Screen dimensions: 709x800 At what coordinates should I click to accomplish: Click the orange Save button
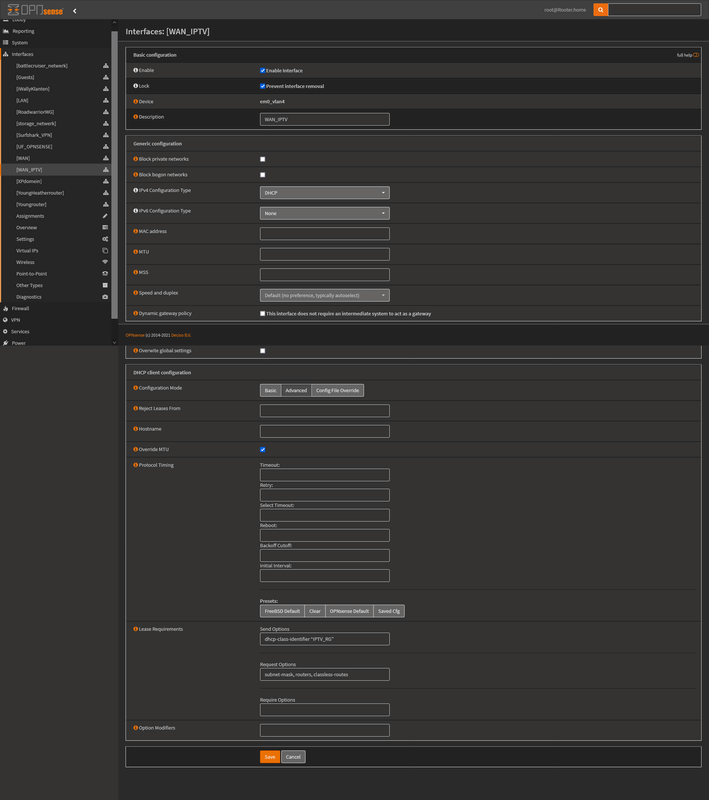point(269,757)
